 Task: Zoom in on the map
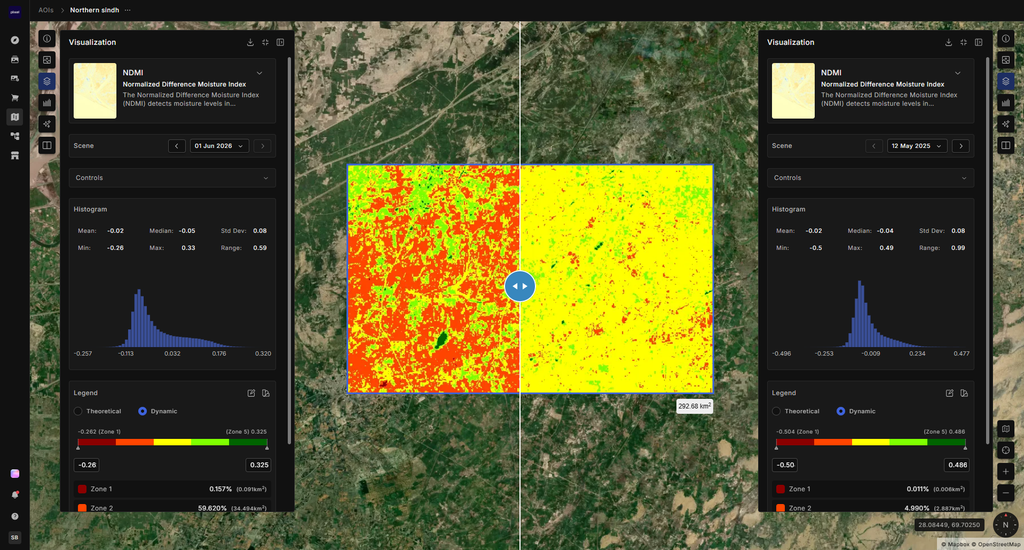point(1006,472)
